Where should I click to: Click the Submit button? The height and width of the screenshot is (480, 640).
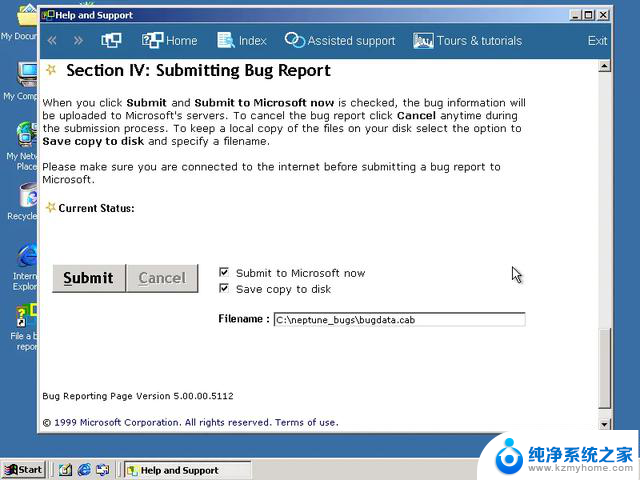tap(89, 278)
